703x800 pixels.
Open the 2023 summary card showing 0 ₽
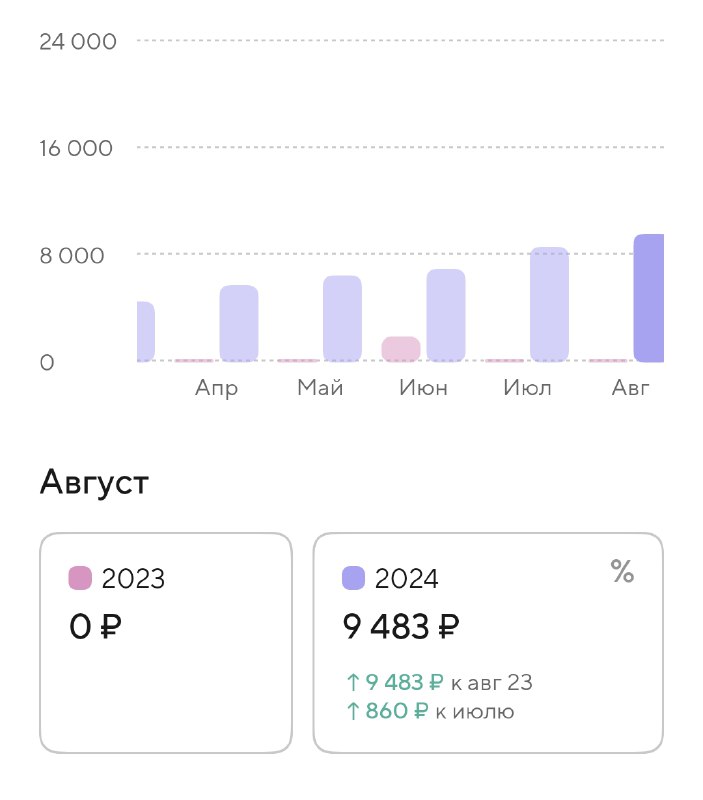click(x=166, y=642)
